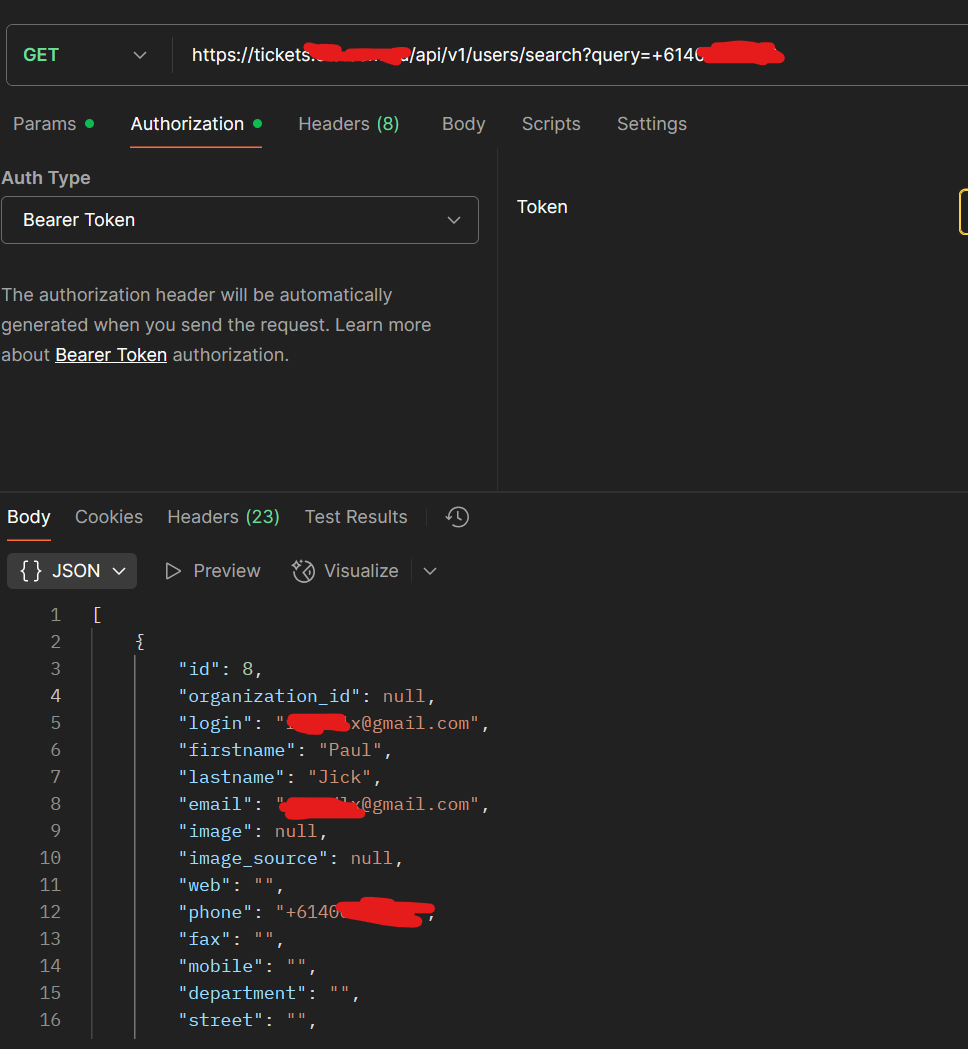Click the response history clock icon

(x=458, y=517)
